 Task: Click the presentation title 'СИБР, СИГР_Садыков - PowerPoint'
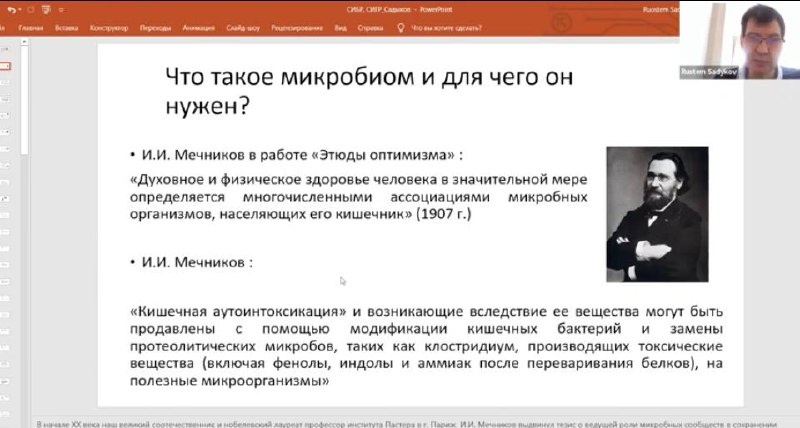coord(399,10)
